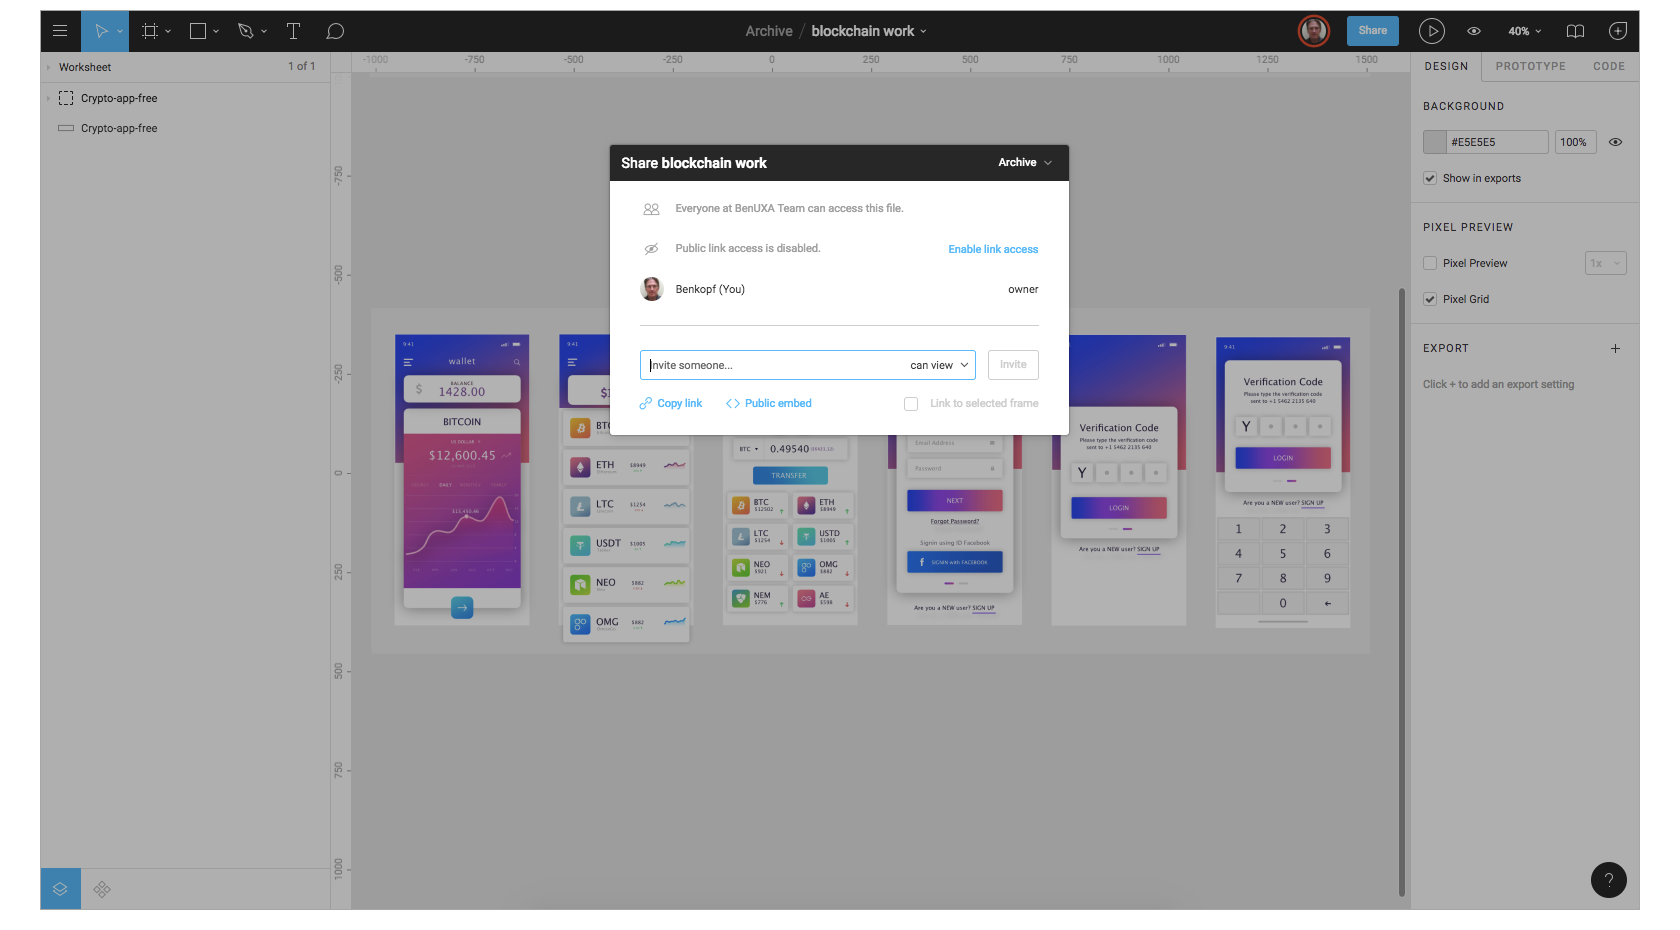
Task: Toggle background visibility eye icon
Action: [1615, 142]
